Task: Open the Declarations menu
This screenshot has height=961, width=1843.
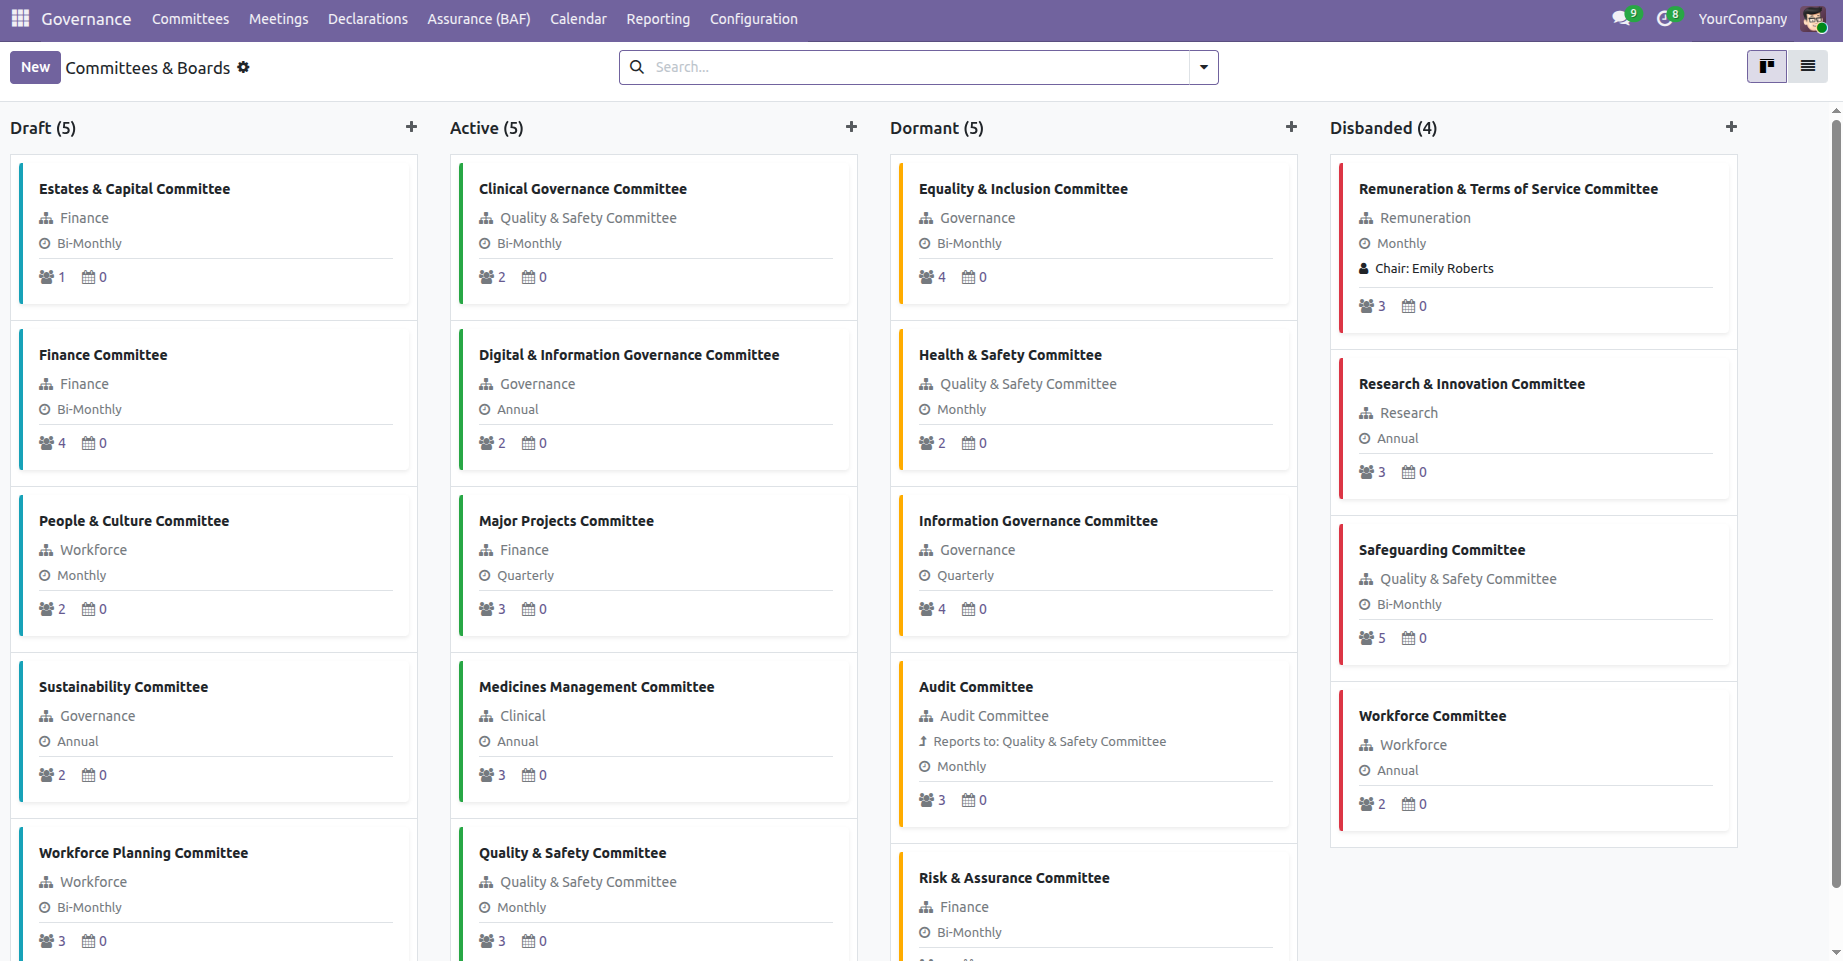Action: pos(368,19)
